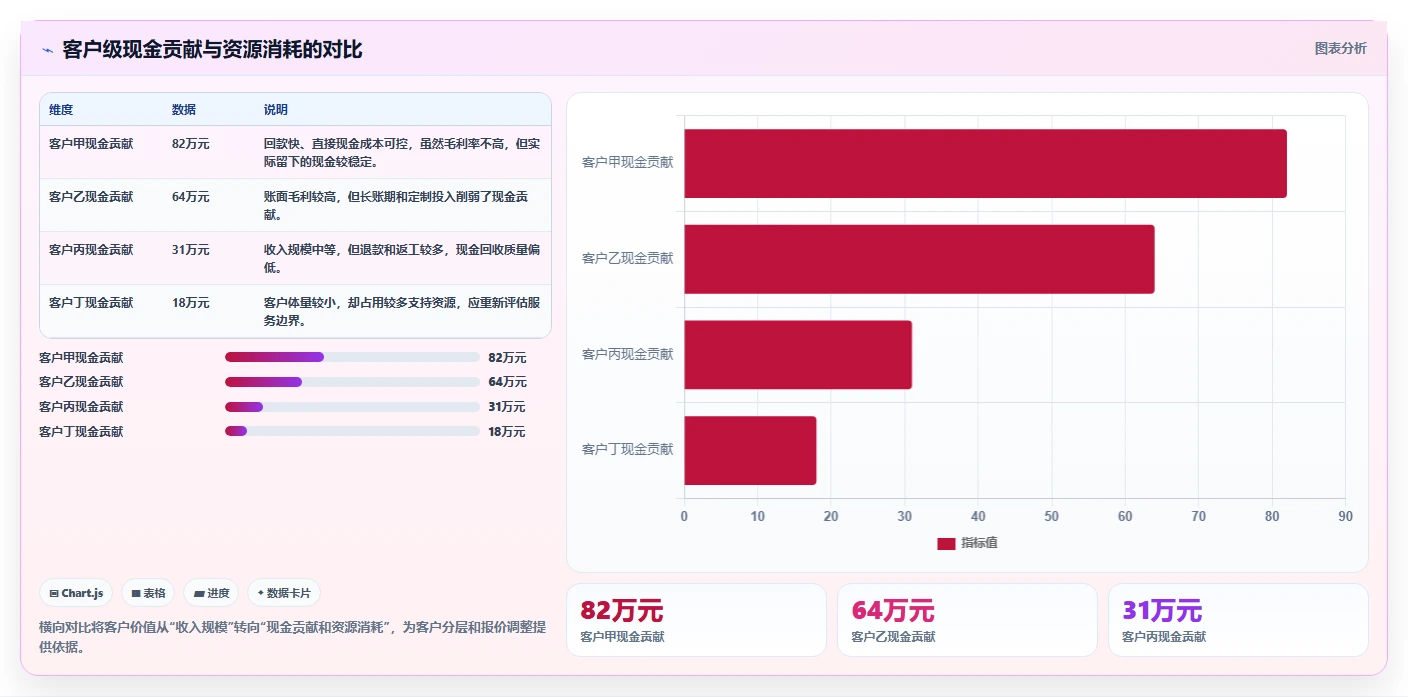Select the 进度 chip
1408x697 pixels.
[x=211, y=593]
